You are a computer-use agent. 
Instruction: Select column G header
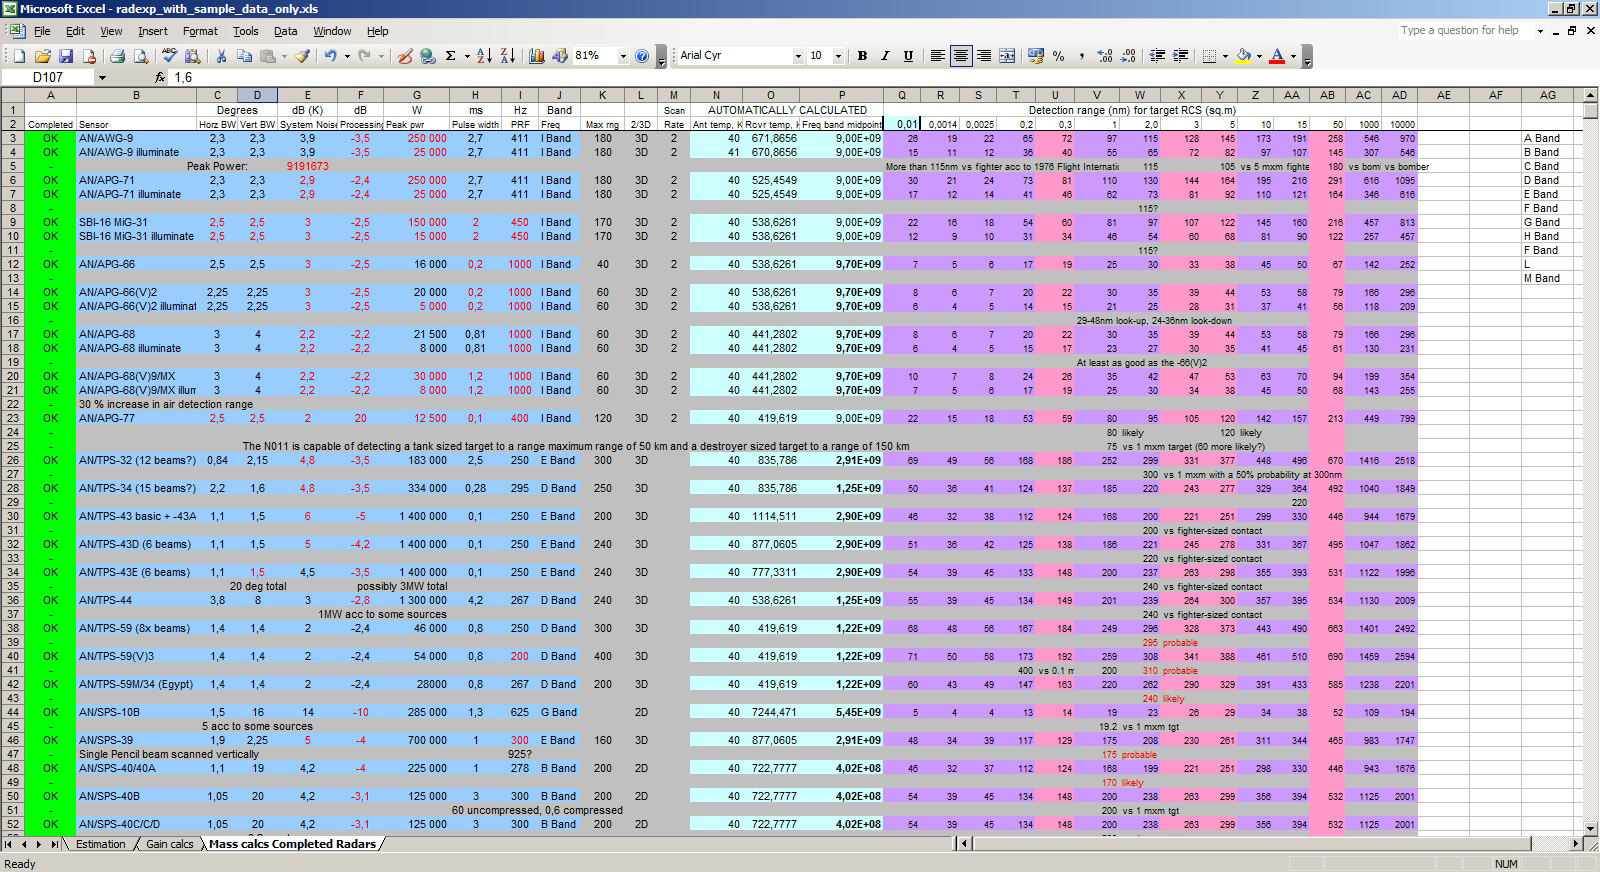(416, 95)
